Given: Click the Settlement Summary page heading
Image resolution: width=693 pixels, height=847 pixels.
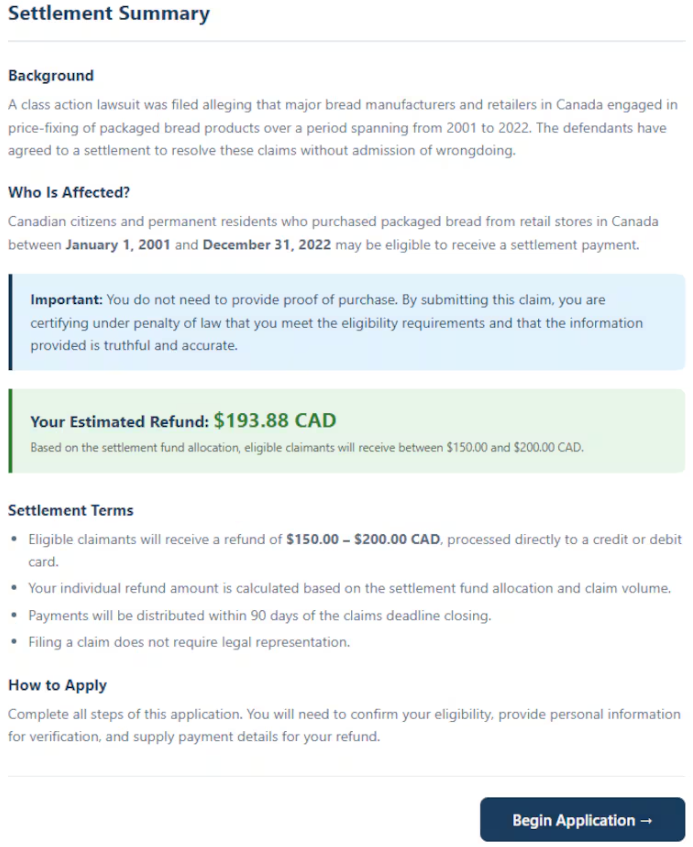Looking at the screenshot, I should click(x=109, y=14).
